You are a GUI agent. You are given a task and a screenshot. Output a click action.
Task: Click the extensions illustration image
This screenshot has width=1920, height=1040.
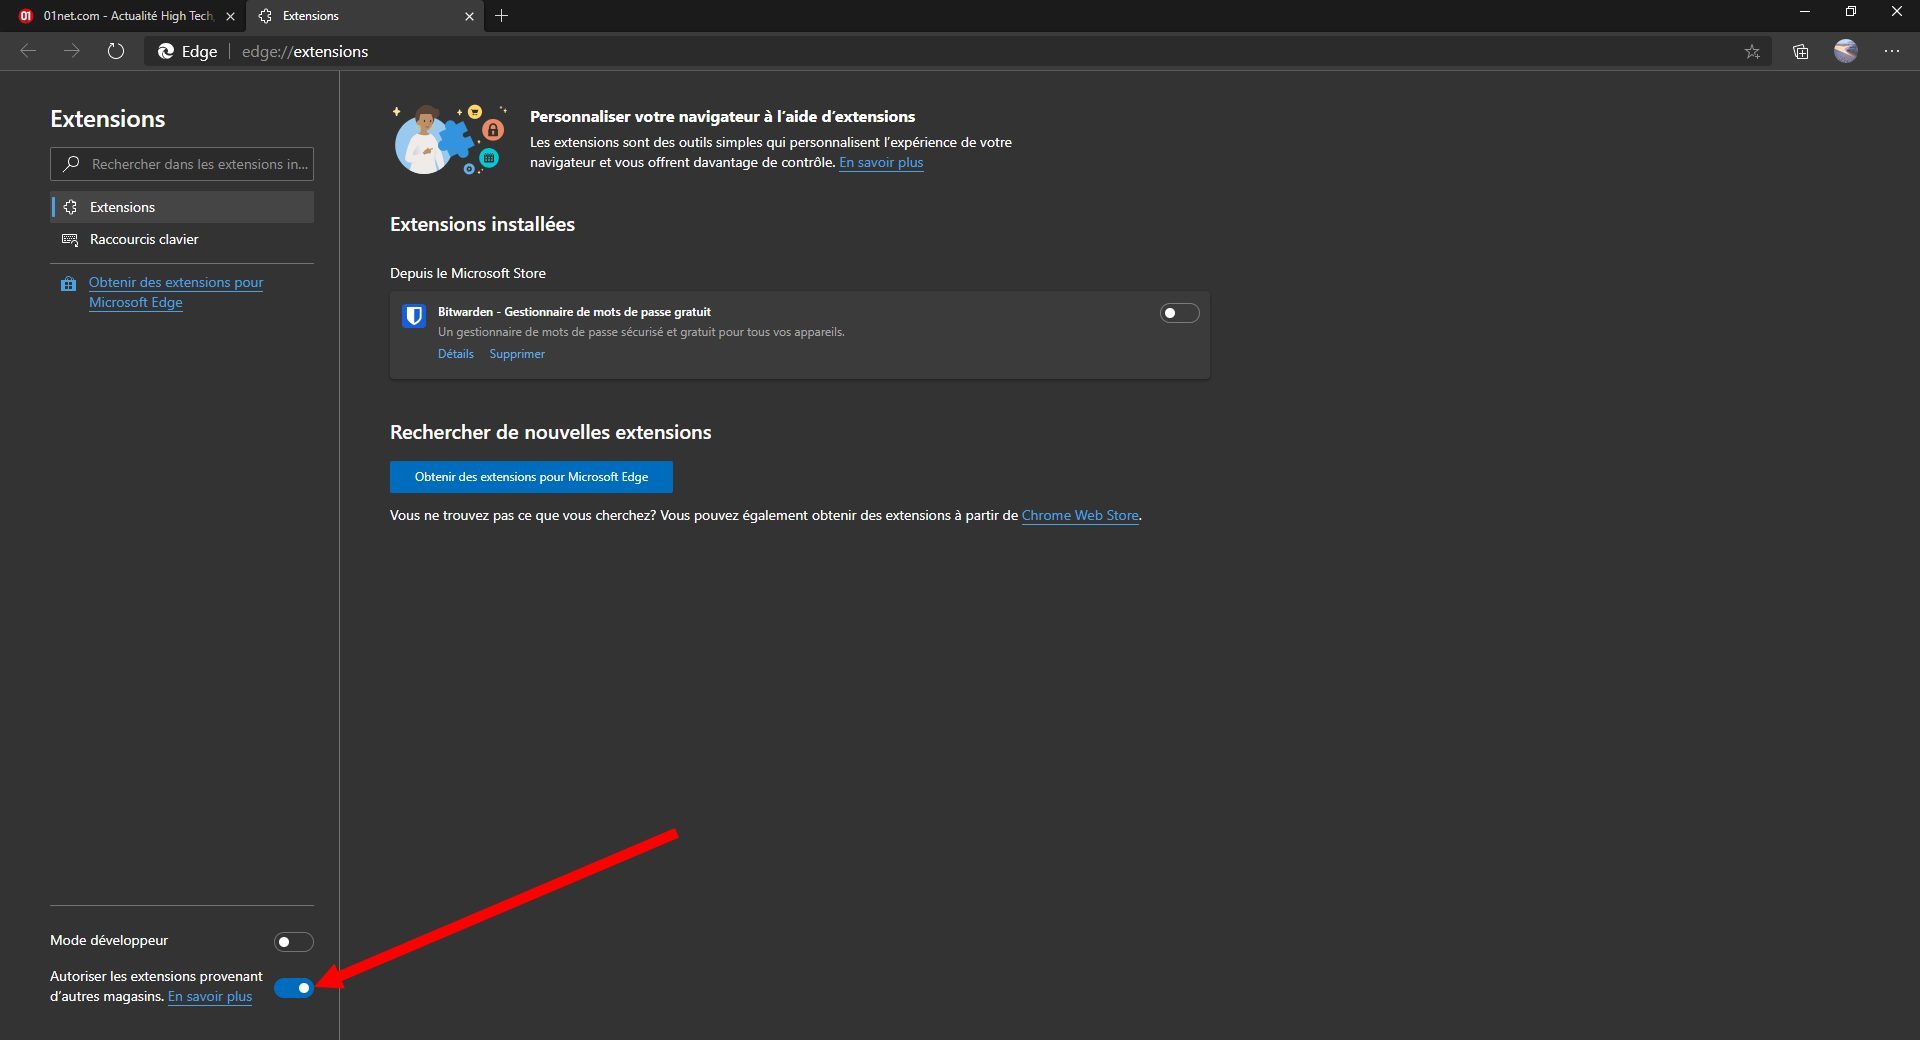(x=450, y=140)
